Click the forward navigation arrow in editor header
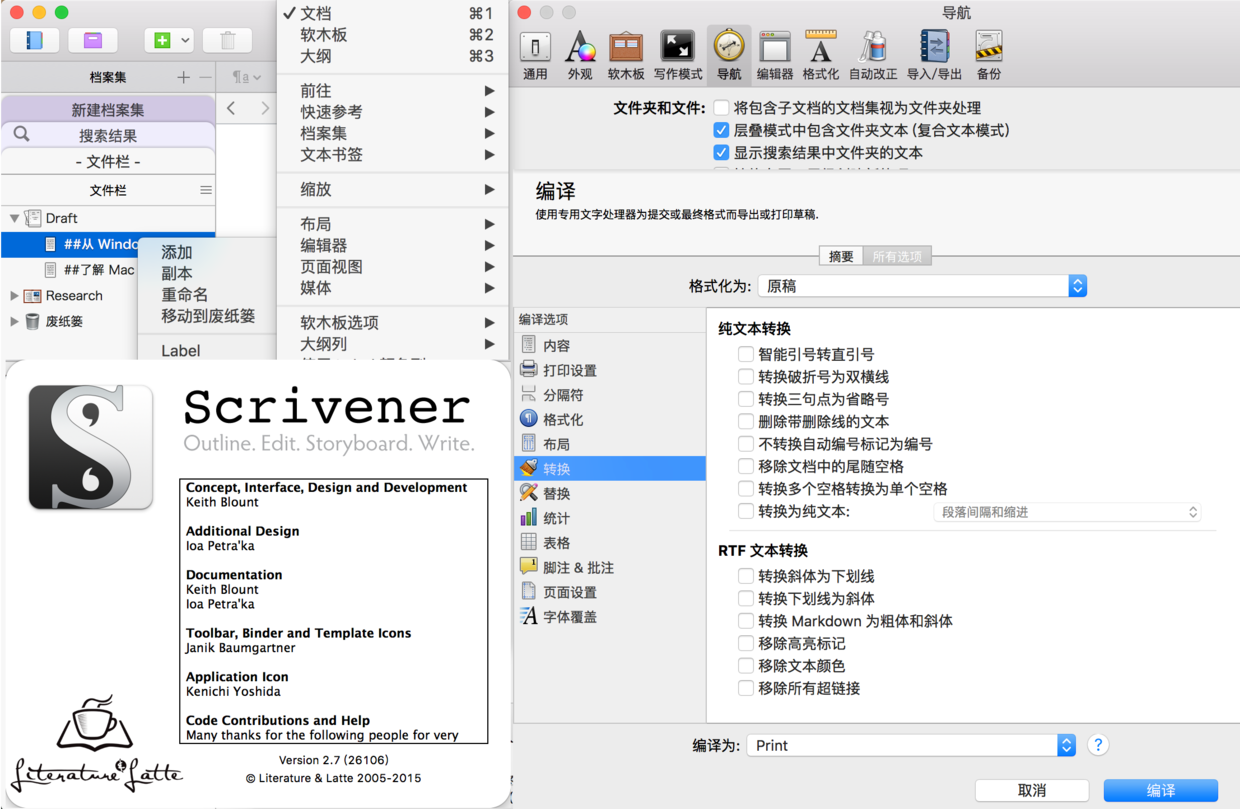 pos(265,108)
